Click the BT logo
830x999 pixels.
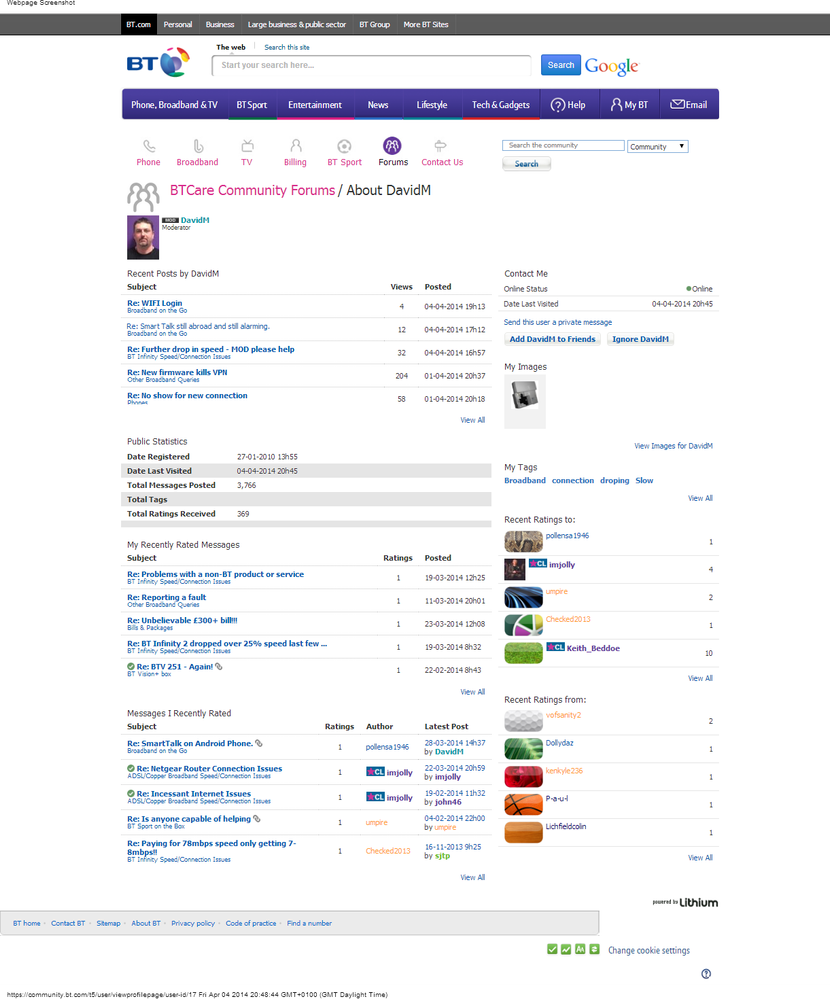point(158,62)
